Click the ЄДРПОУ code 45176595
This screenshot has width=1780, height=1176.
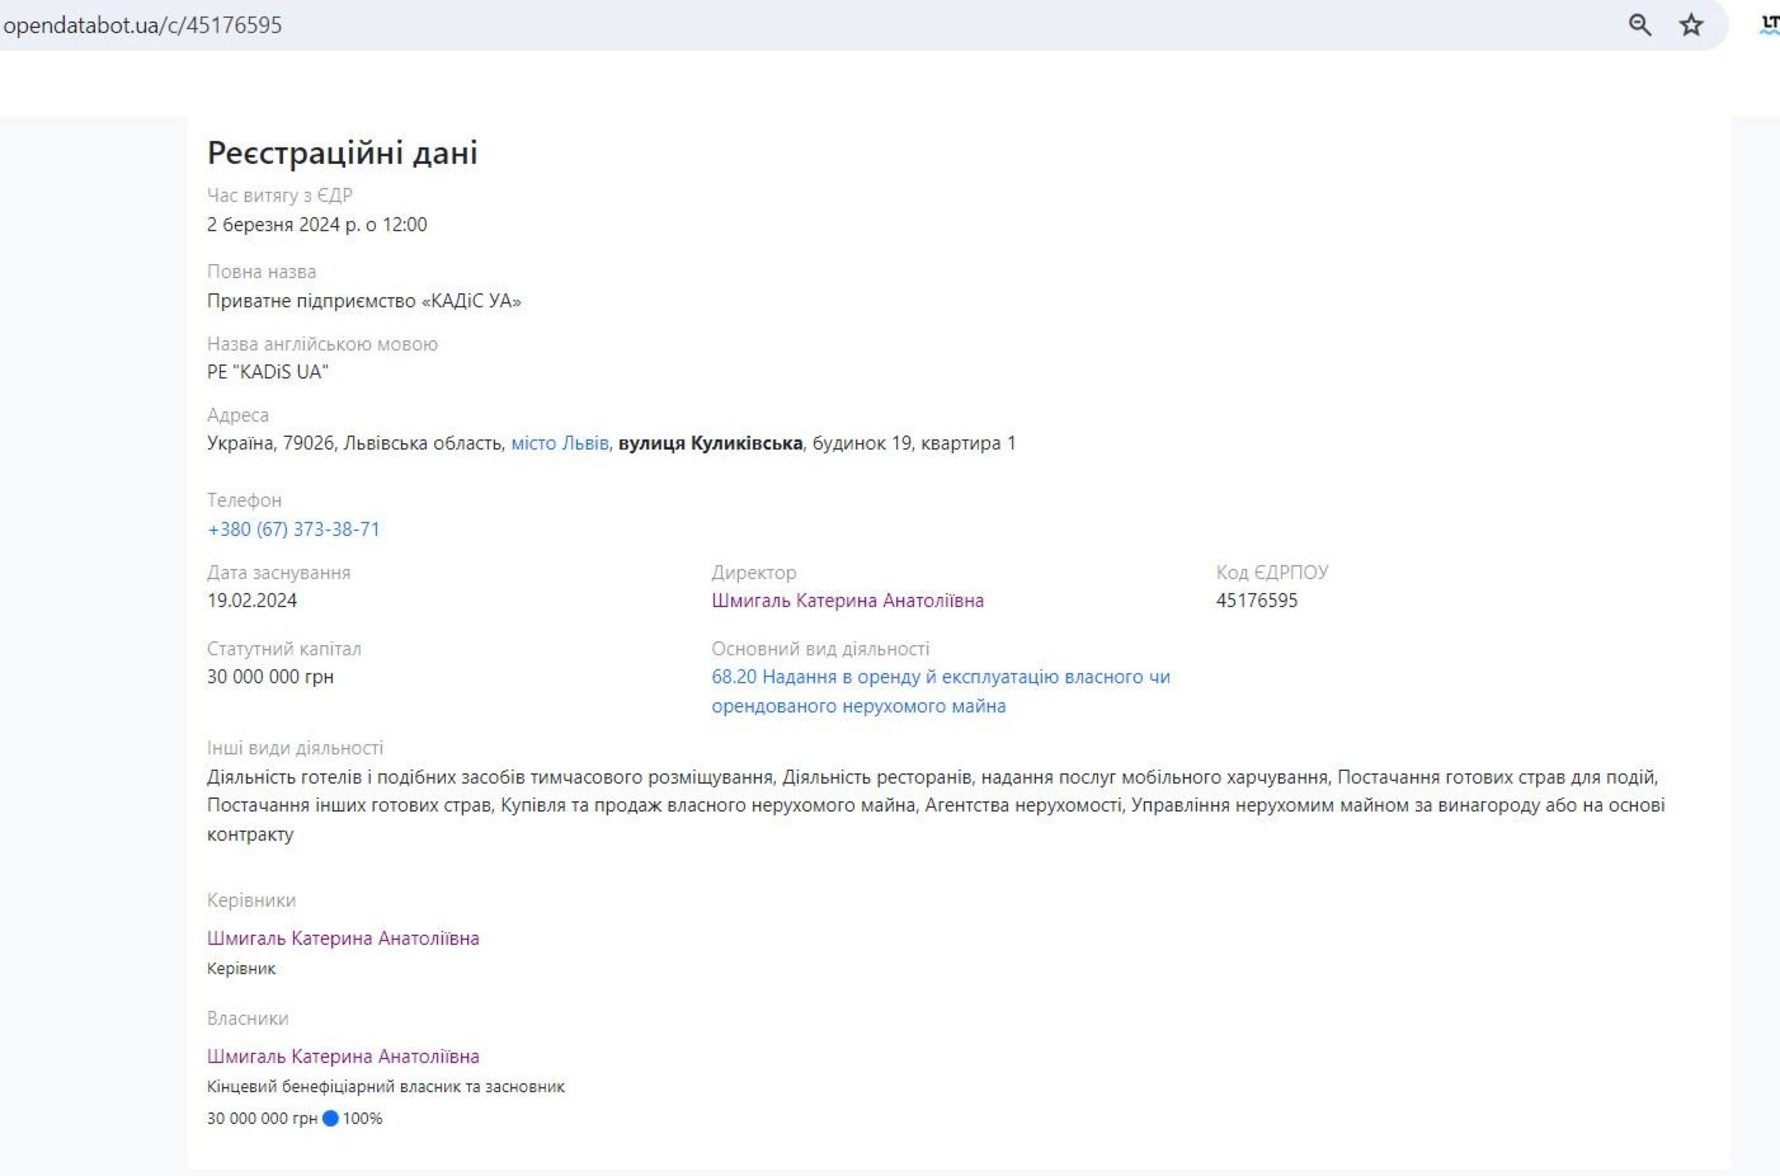[x=1257, y=600]
